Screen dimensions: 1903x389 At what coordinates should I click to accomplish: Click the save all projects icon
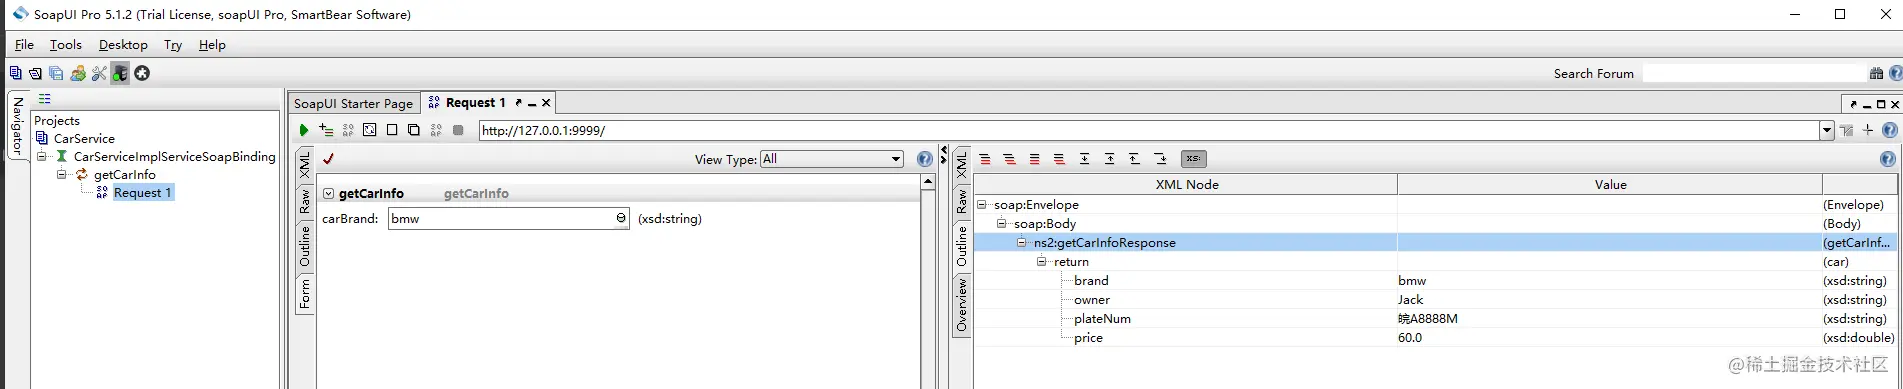tap(56, 73)
